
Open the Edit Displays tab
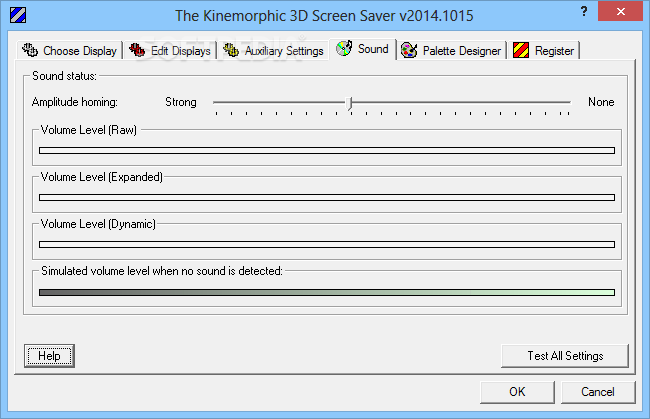pos(170,51)
